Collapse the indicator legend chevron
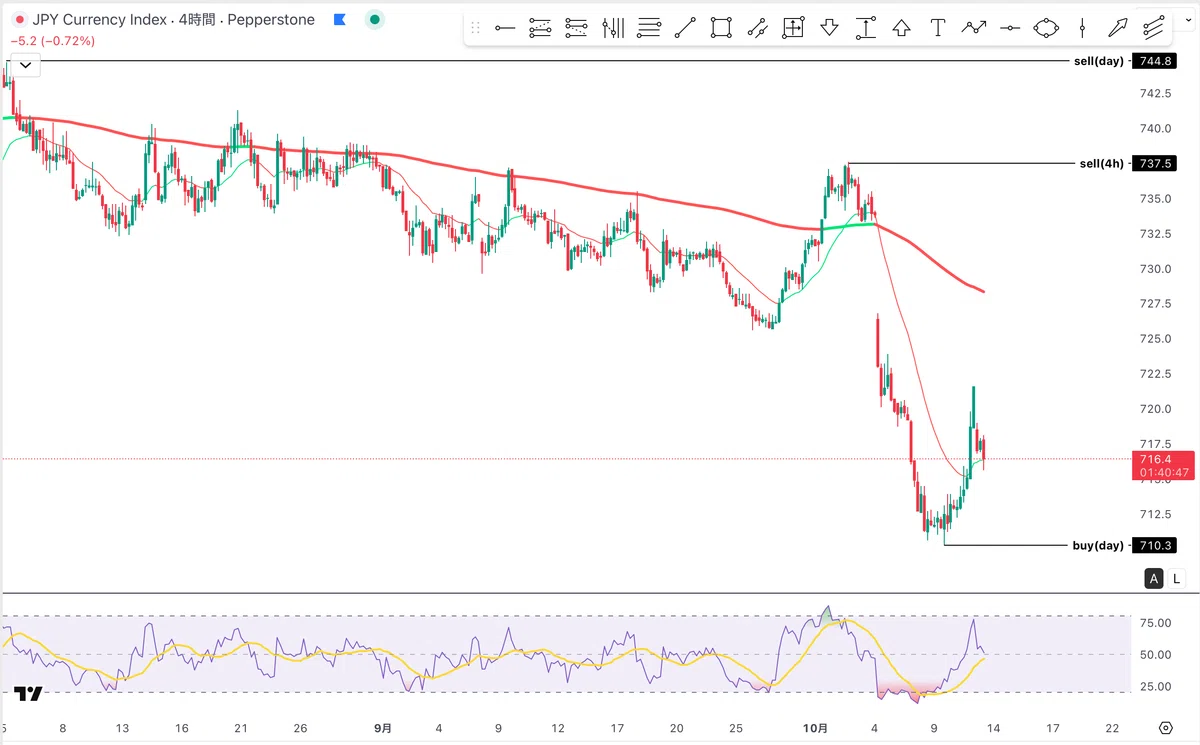The height and width of the screenshot is (745, 1200). (24, 66)
